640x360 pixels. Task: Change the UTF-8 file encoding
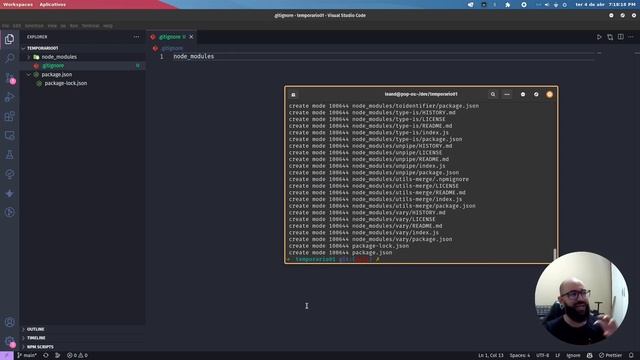coord(542,356)
